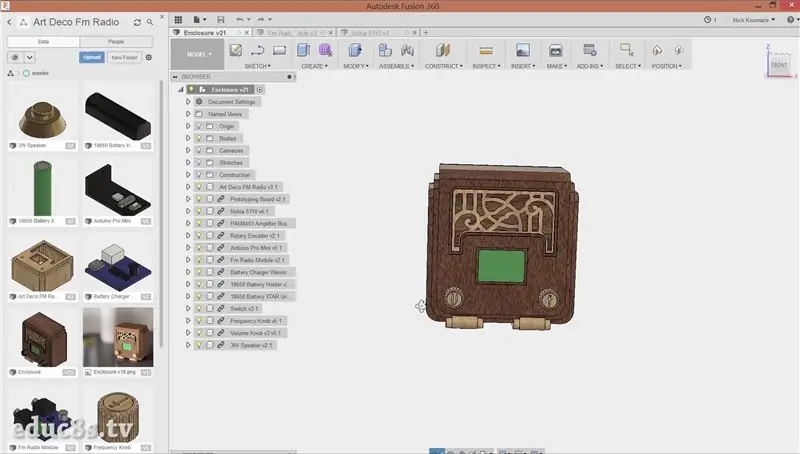Toggle visibility of Nokia 5110 component

tap(199, 211)
